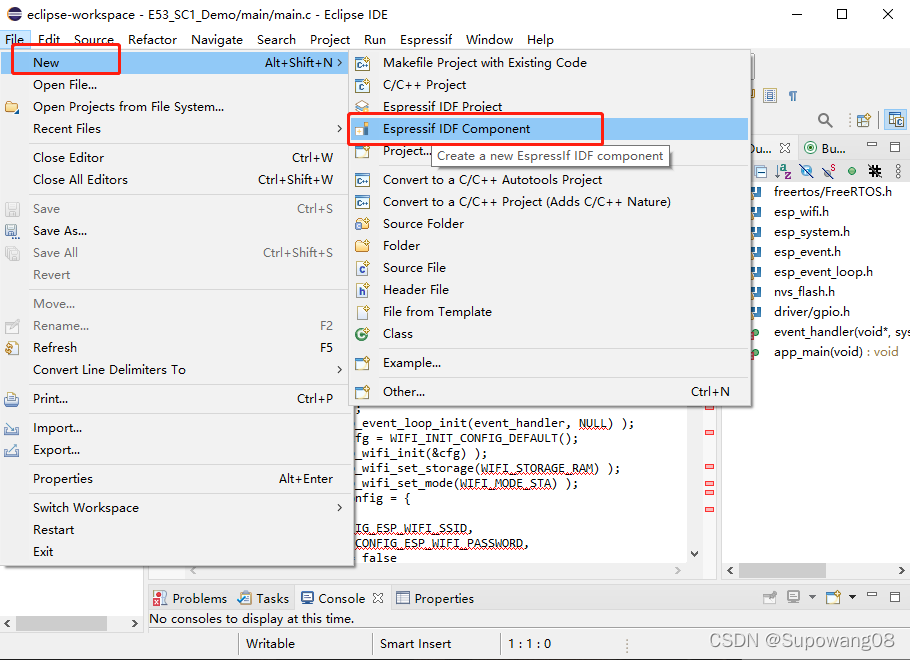Choose Espressif IDF Project entry
The height and width of the screenshot is (660, 910).
pos(549,107)
